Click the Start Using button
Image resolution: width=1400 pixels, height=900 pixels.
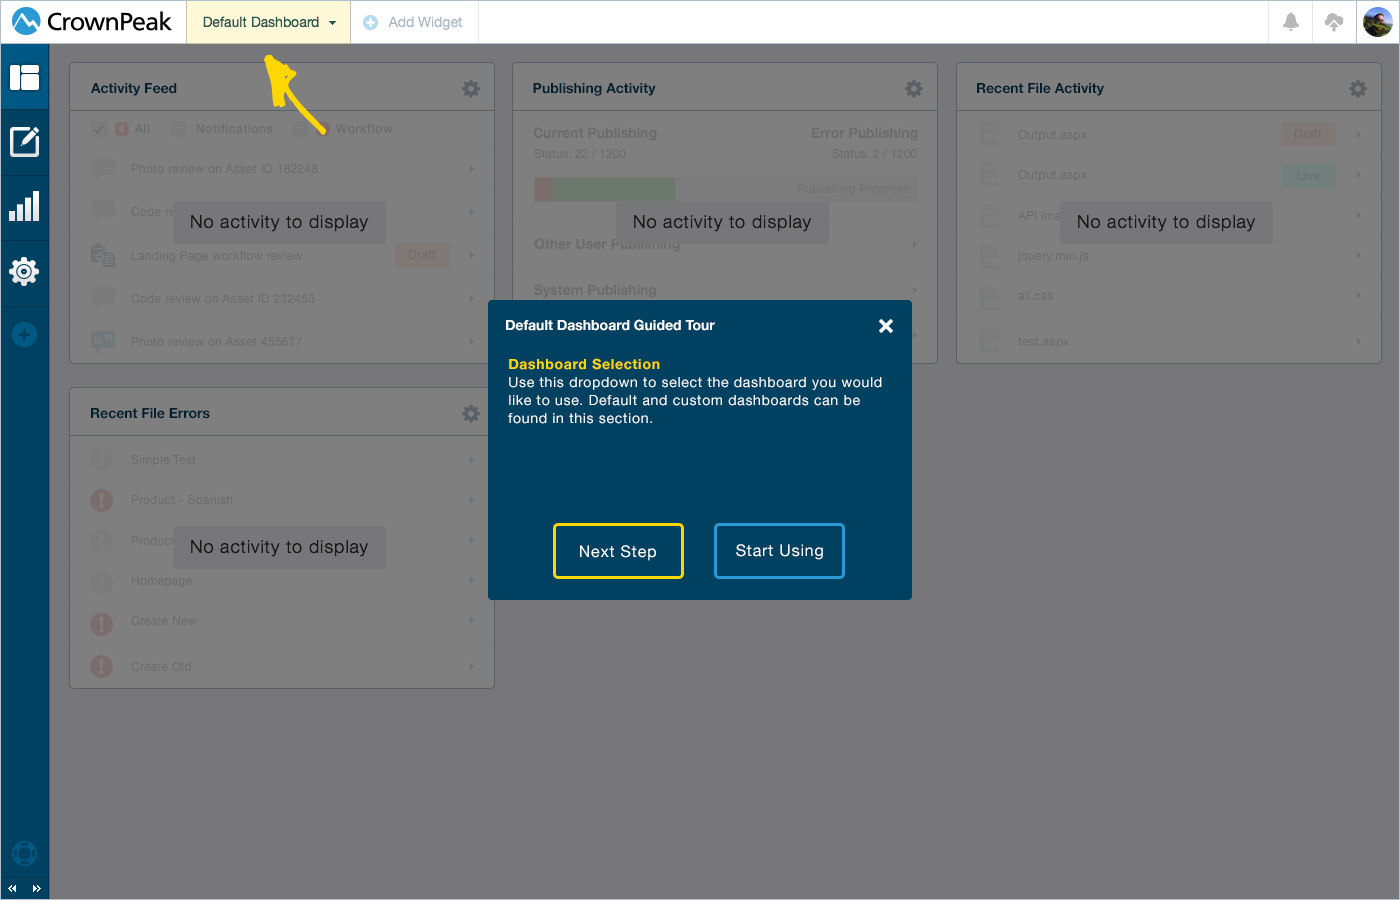[779, 551]
